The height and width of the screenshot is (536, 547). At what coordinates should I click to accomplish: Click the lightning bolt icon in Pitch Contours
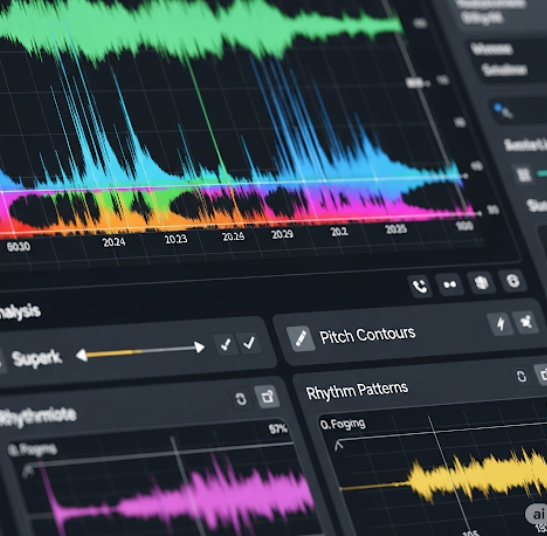[501, 323]
